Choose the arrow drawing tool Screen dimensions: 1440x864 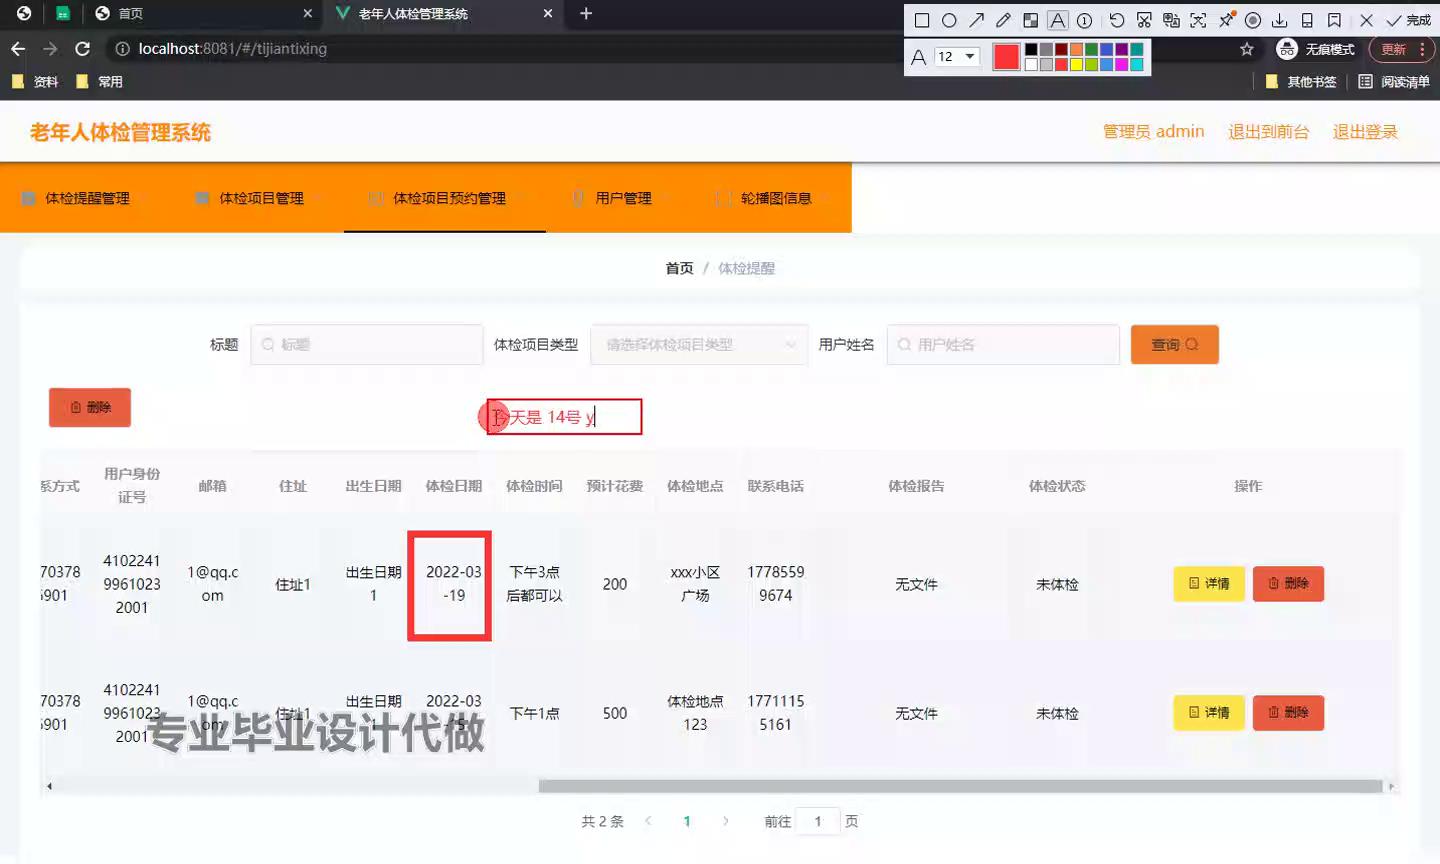pyautogui.click(x=976, y=20)
